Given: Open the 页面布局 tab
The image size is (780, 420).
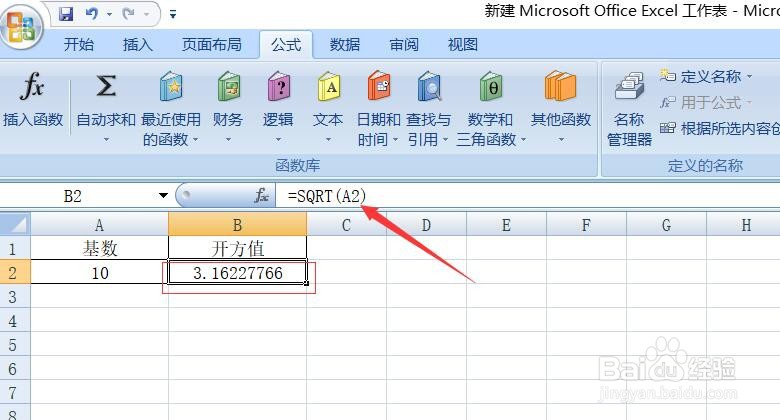Looking at the screenshot, I should pos(211,45).
